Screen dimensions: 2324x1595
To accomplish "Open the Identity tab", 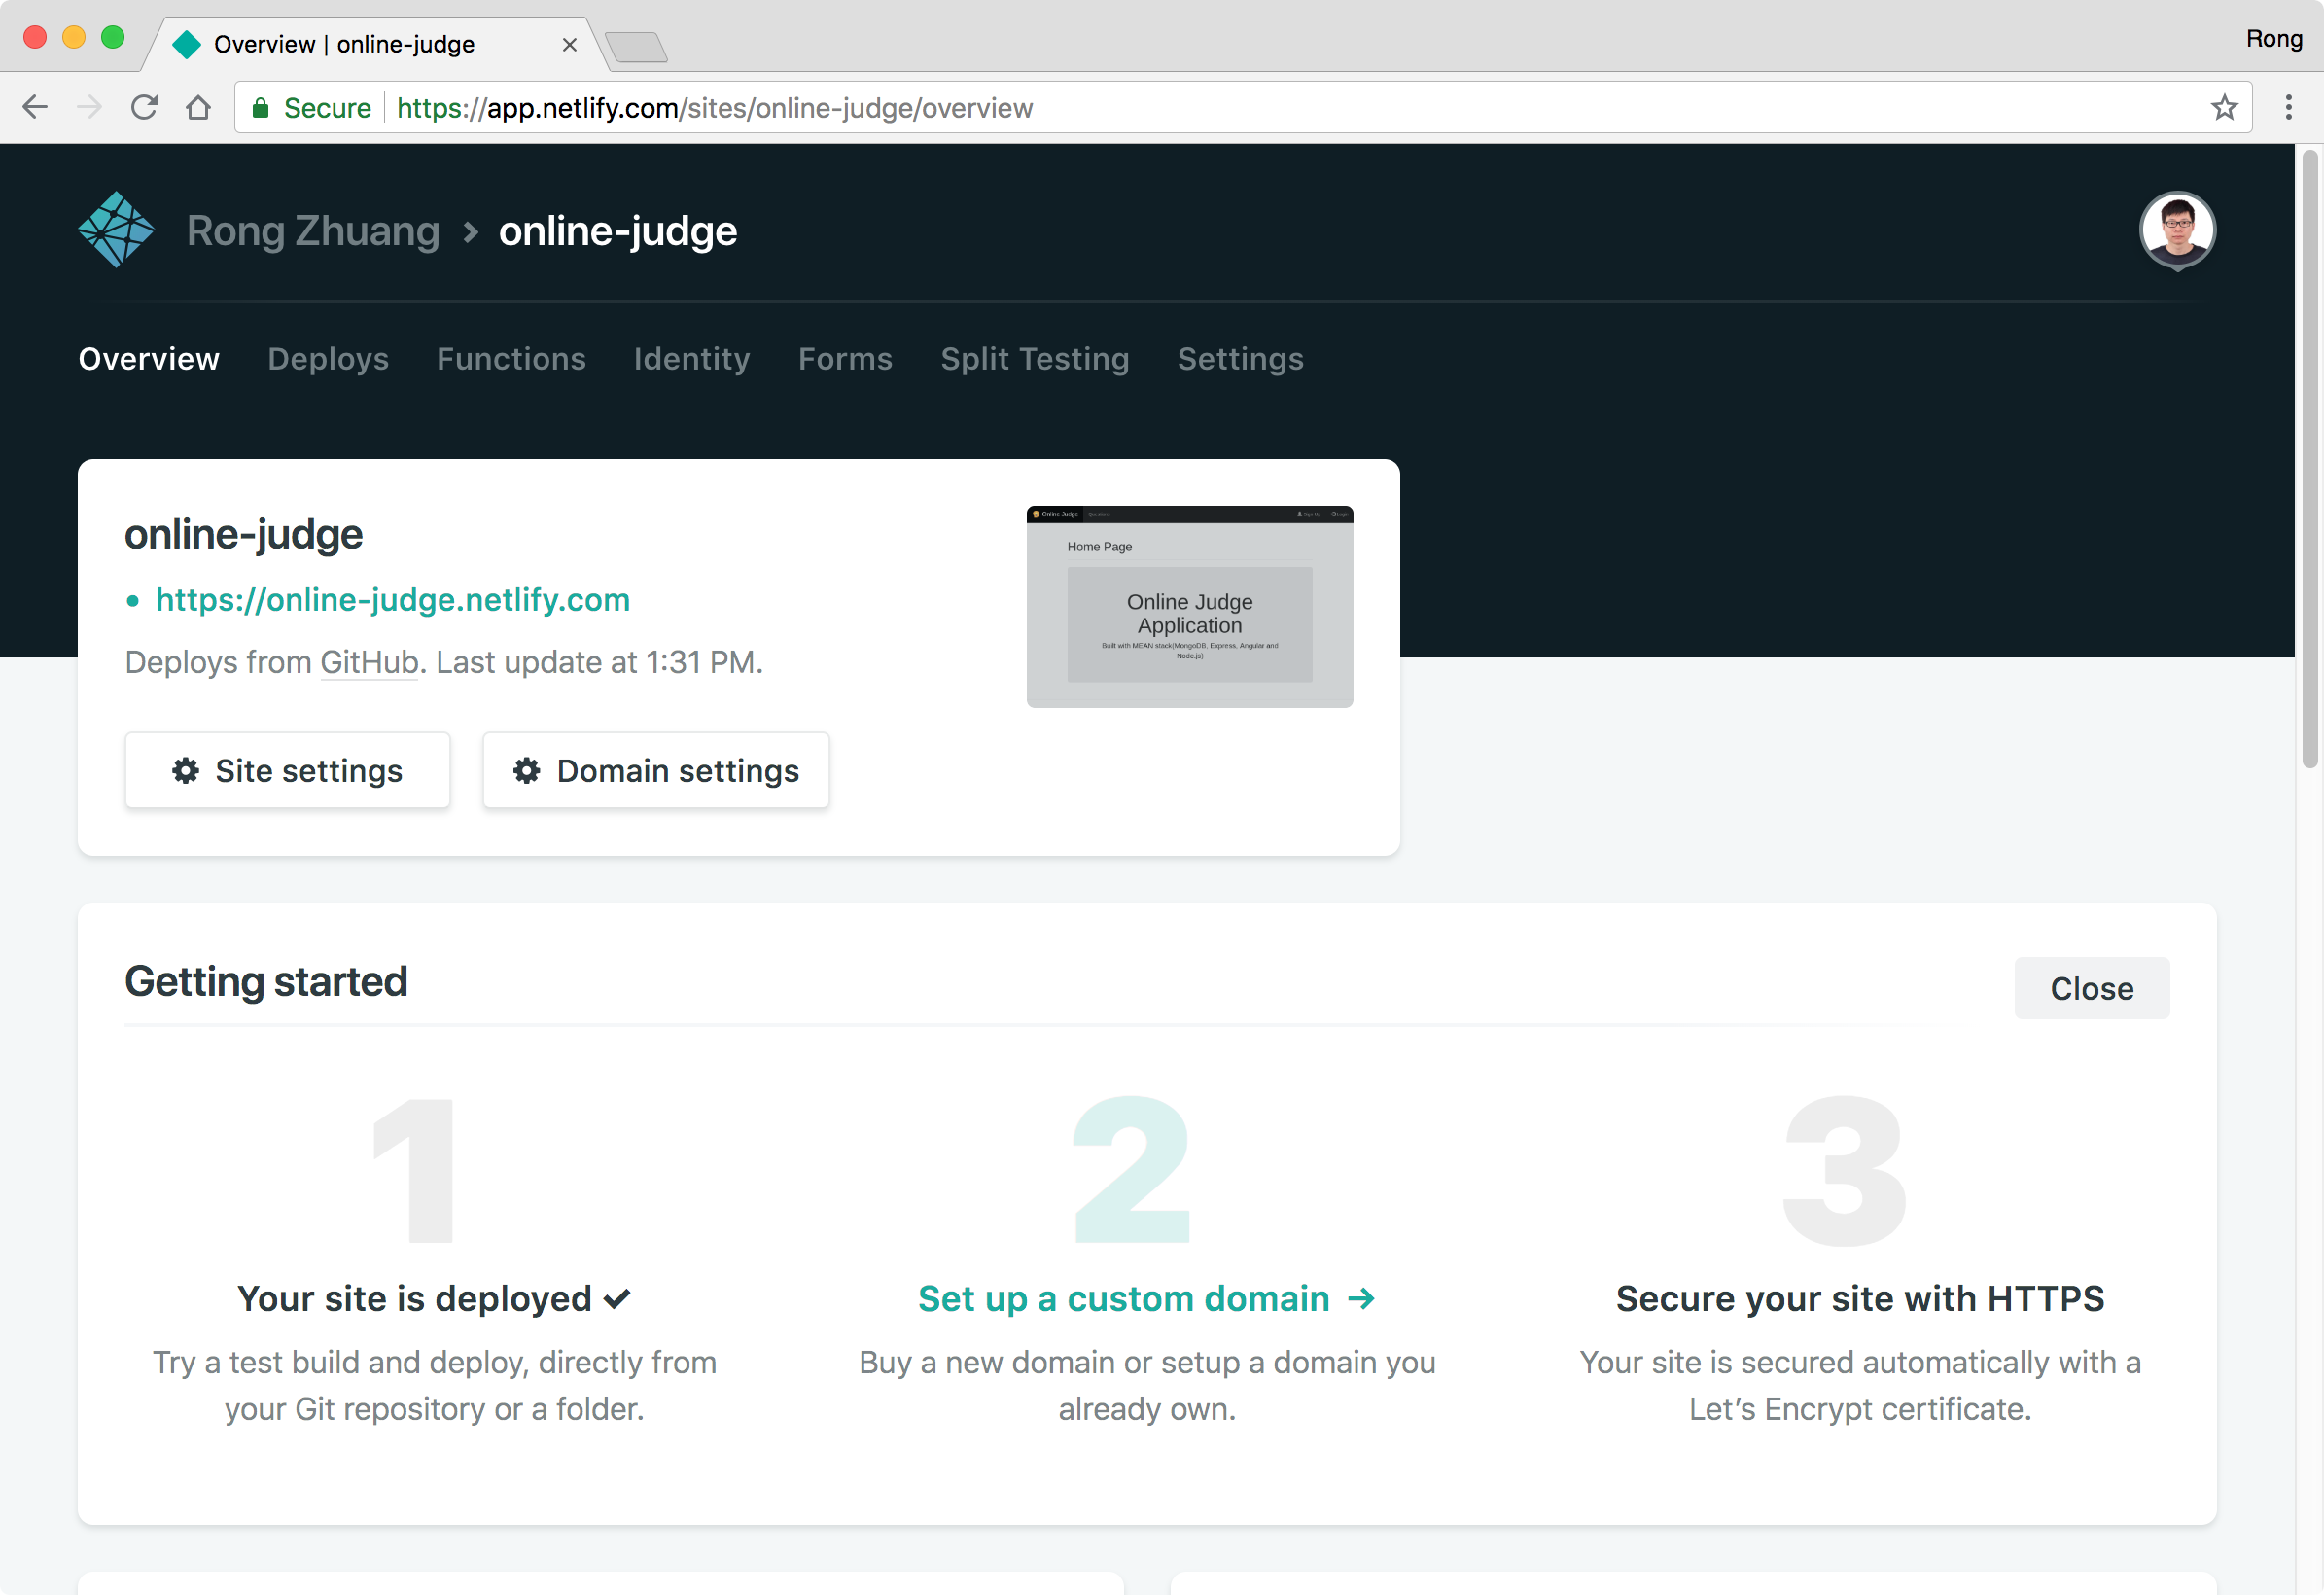I will pos(691,358).
